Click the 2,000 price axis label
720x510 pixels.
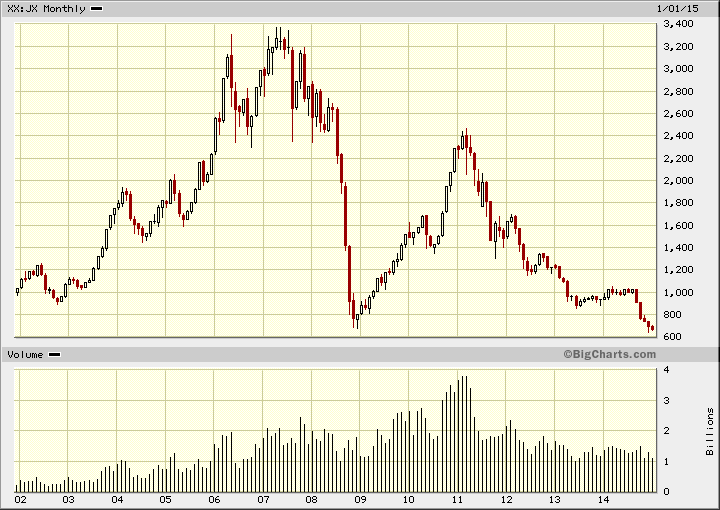point(678,180)
